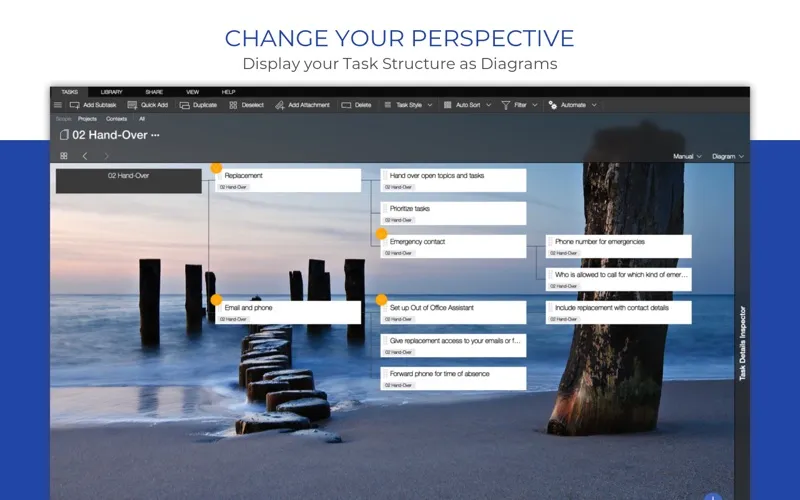Click the 'Hand over open topics and tasks' text
Viewport: 800px width, 500px height.
(437, 176)
